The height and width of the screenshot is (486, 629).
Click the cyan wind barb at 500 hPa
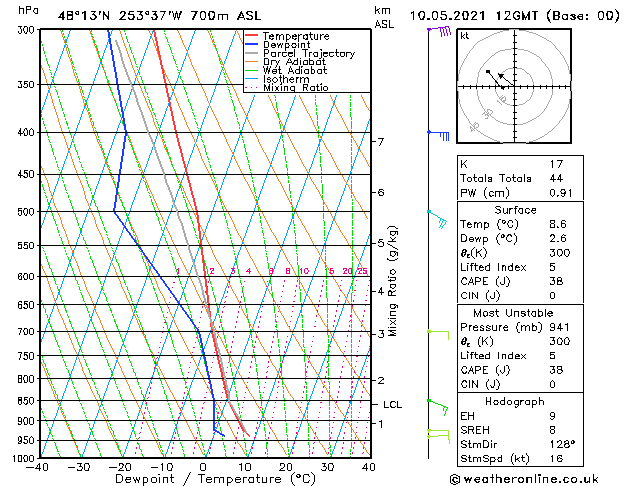[437, 219]
